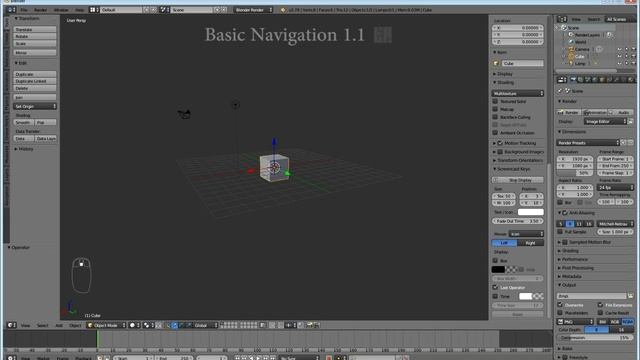Viewport: 640px width, 360px height.
Task: Click the black Box color swatch
Action: point(498,269)
